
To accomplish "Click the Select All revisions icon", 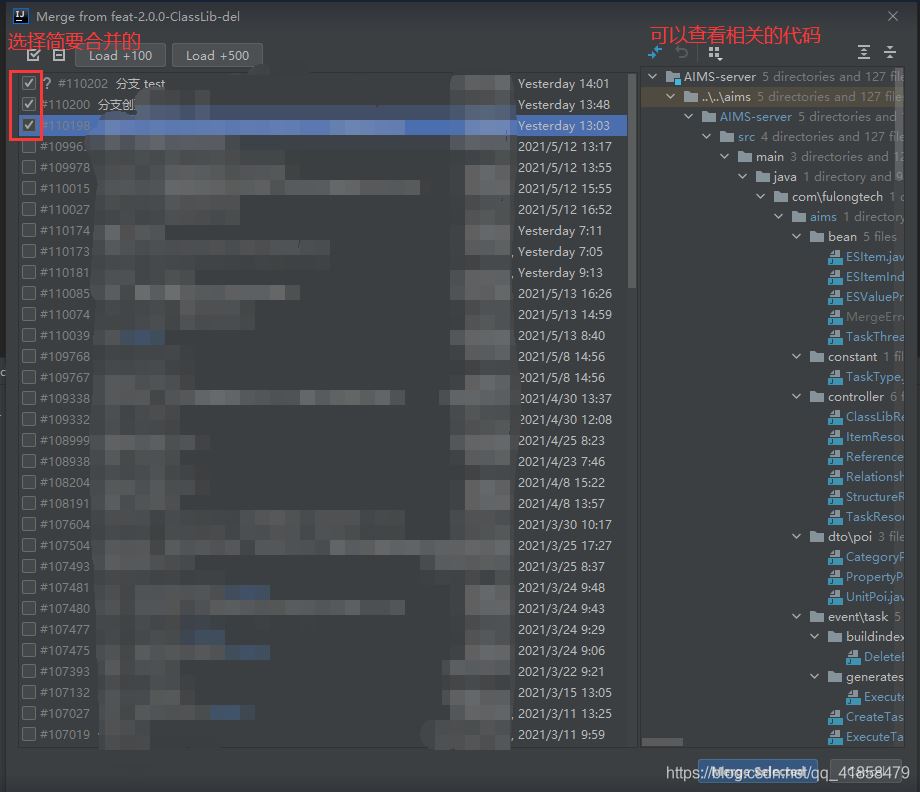I will tap(33, 55).
